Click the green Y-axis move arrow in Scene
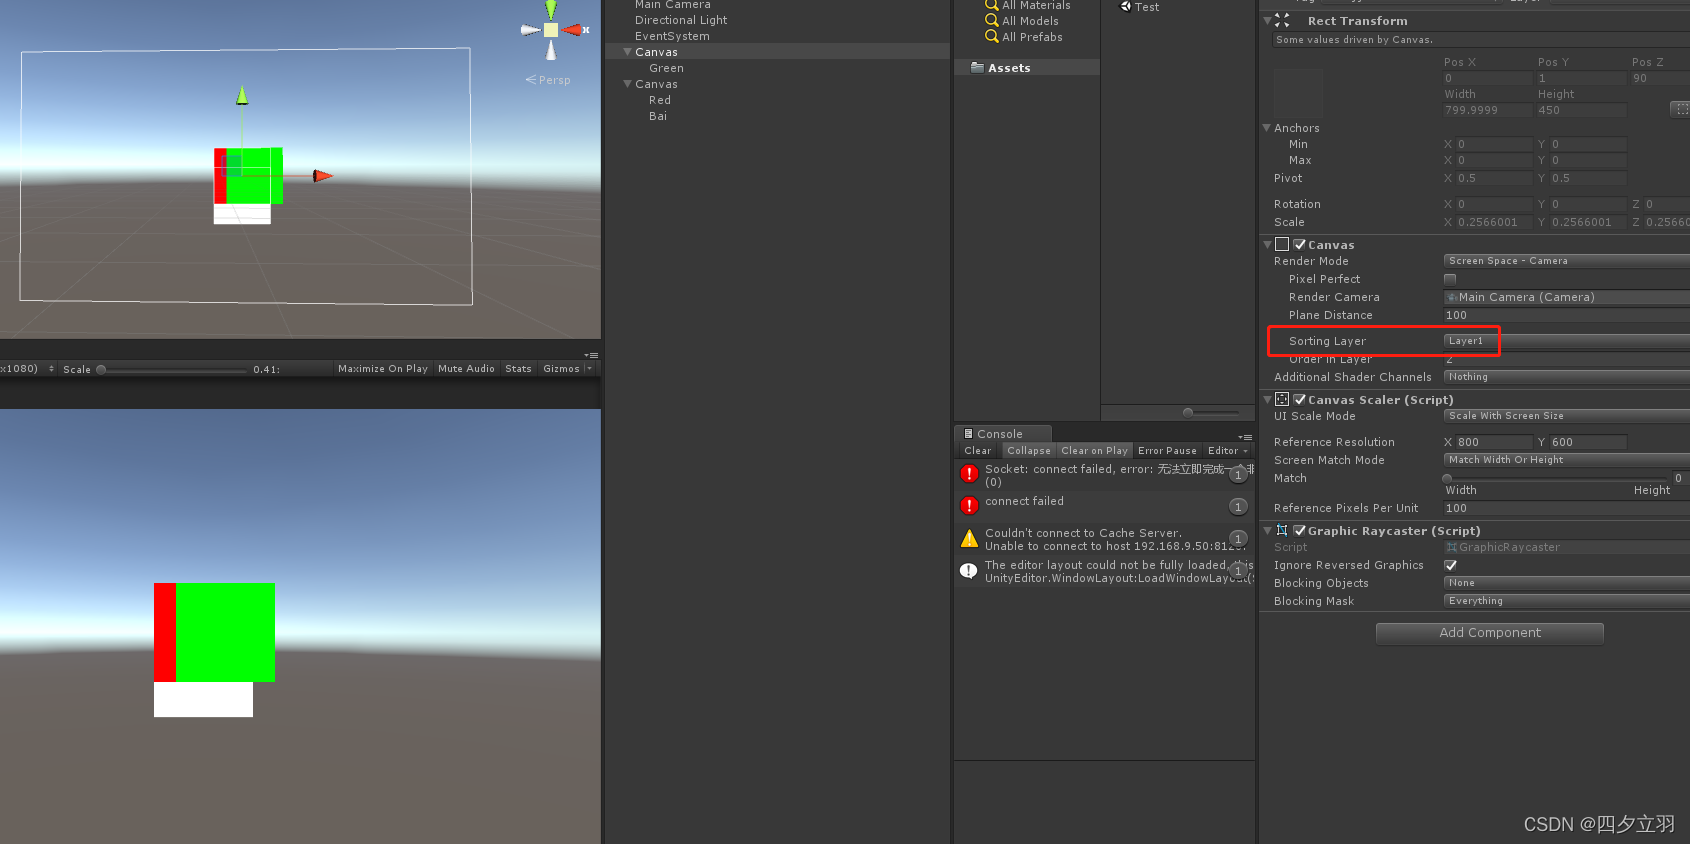This screenshot has width=1690, height=844. coord(242,96)
